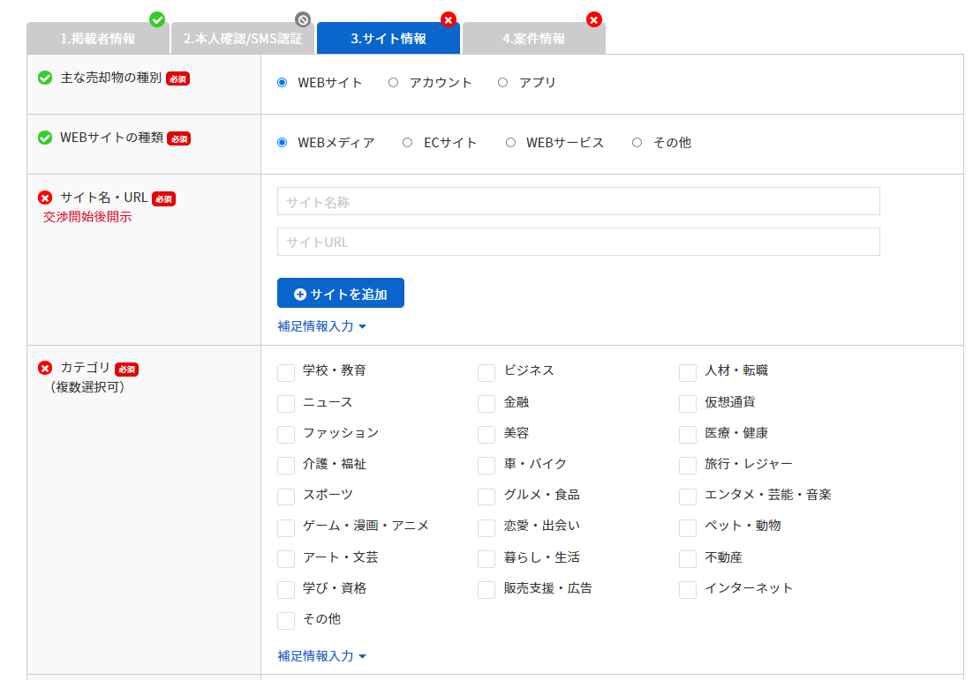This screenshot has width=973, height=680.
Task: Check the 不動産 category
Action: click(688, 559)
